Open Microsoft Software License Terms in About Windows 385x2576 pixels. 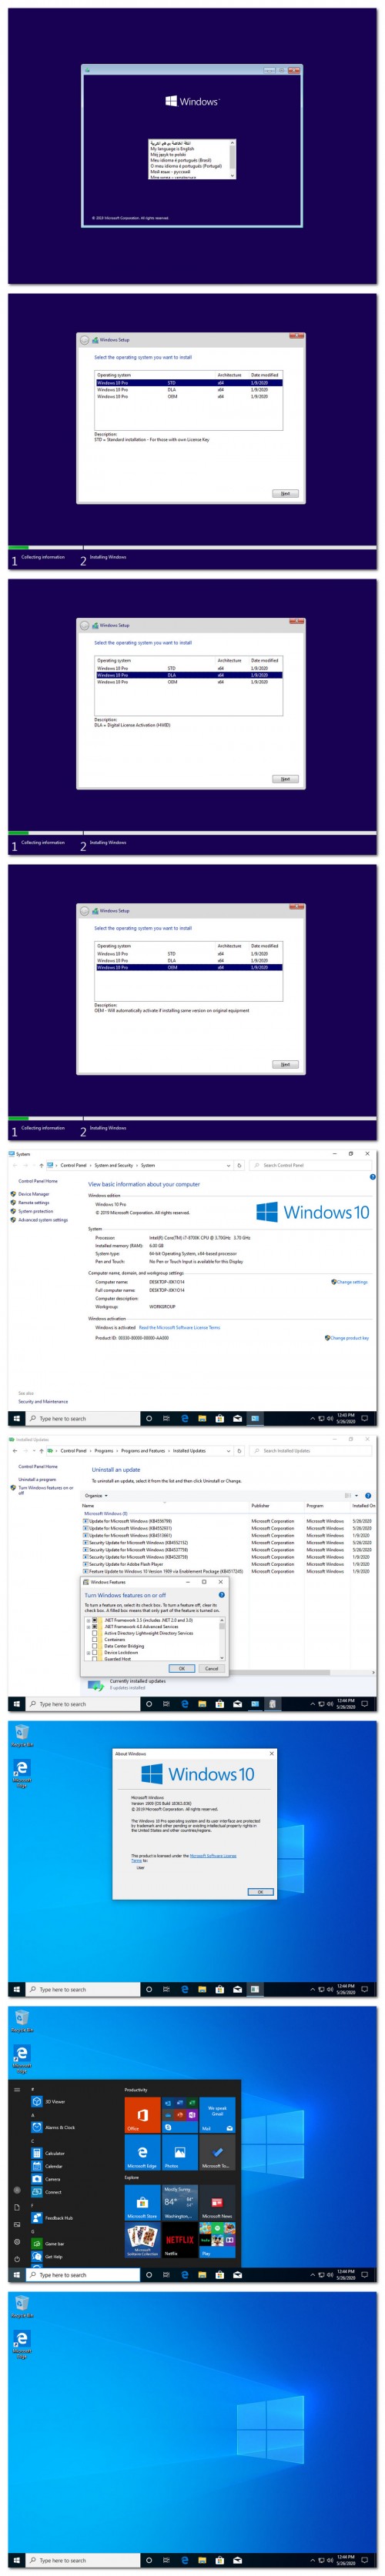213,1856
